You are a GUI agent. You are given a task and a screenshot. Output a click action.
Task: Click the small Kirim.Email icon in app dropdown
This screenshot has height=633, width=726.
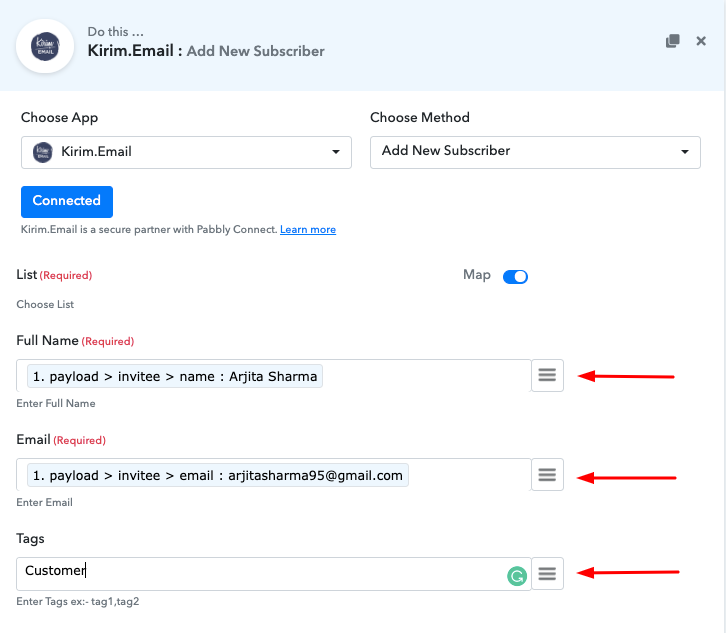[x=43, y=152]
